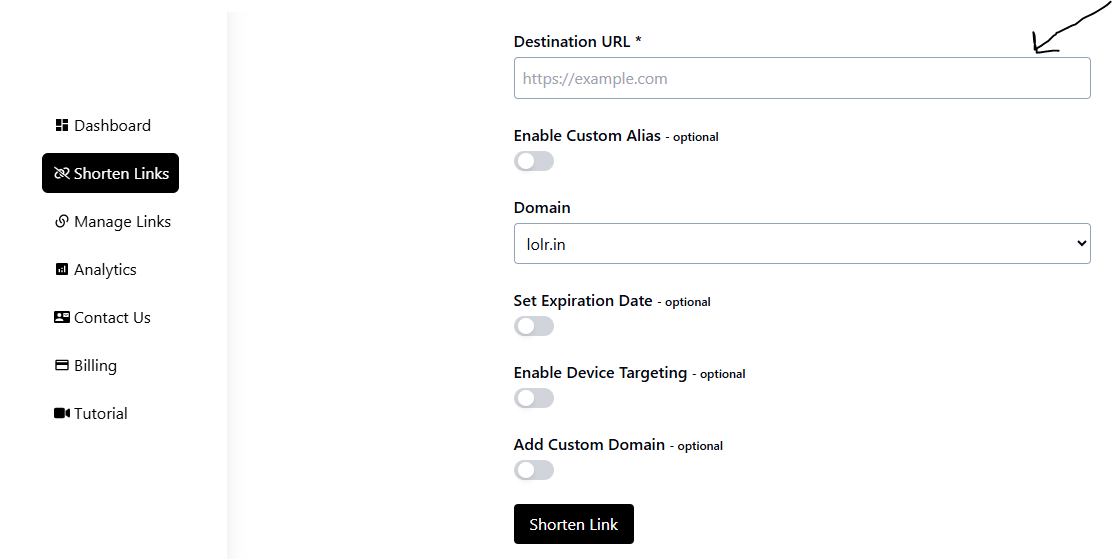Navigate to the Dashboard link
1112x559 pixels.
point(103,126)
